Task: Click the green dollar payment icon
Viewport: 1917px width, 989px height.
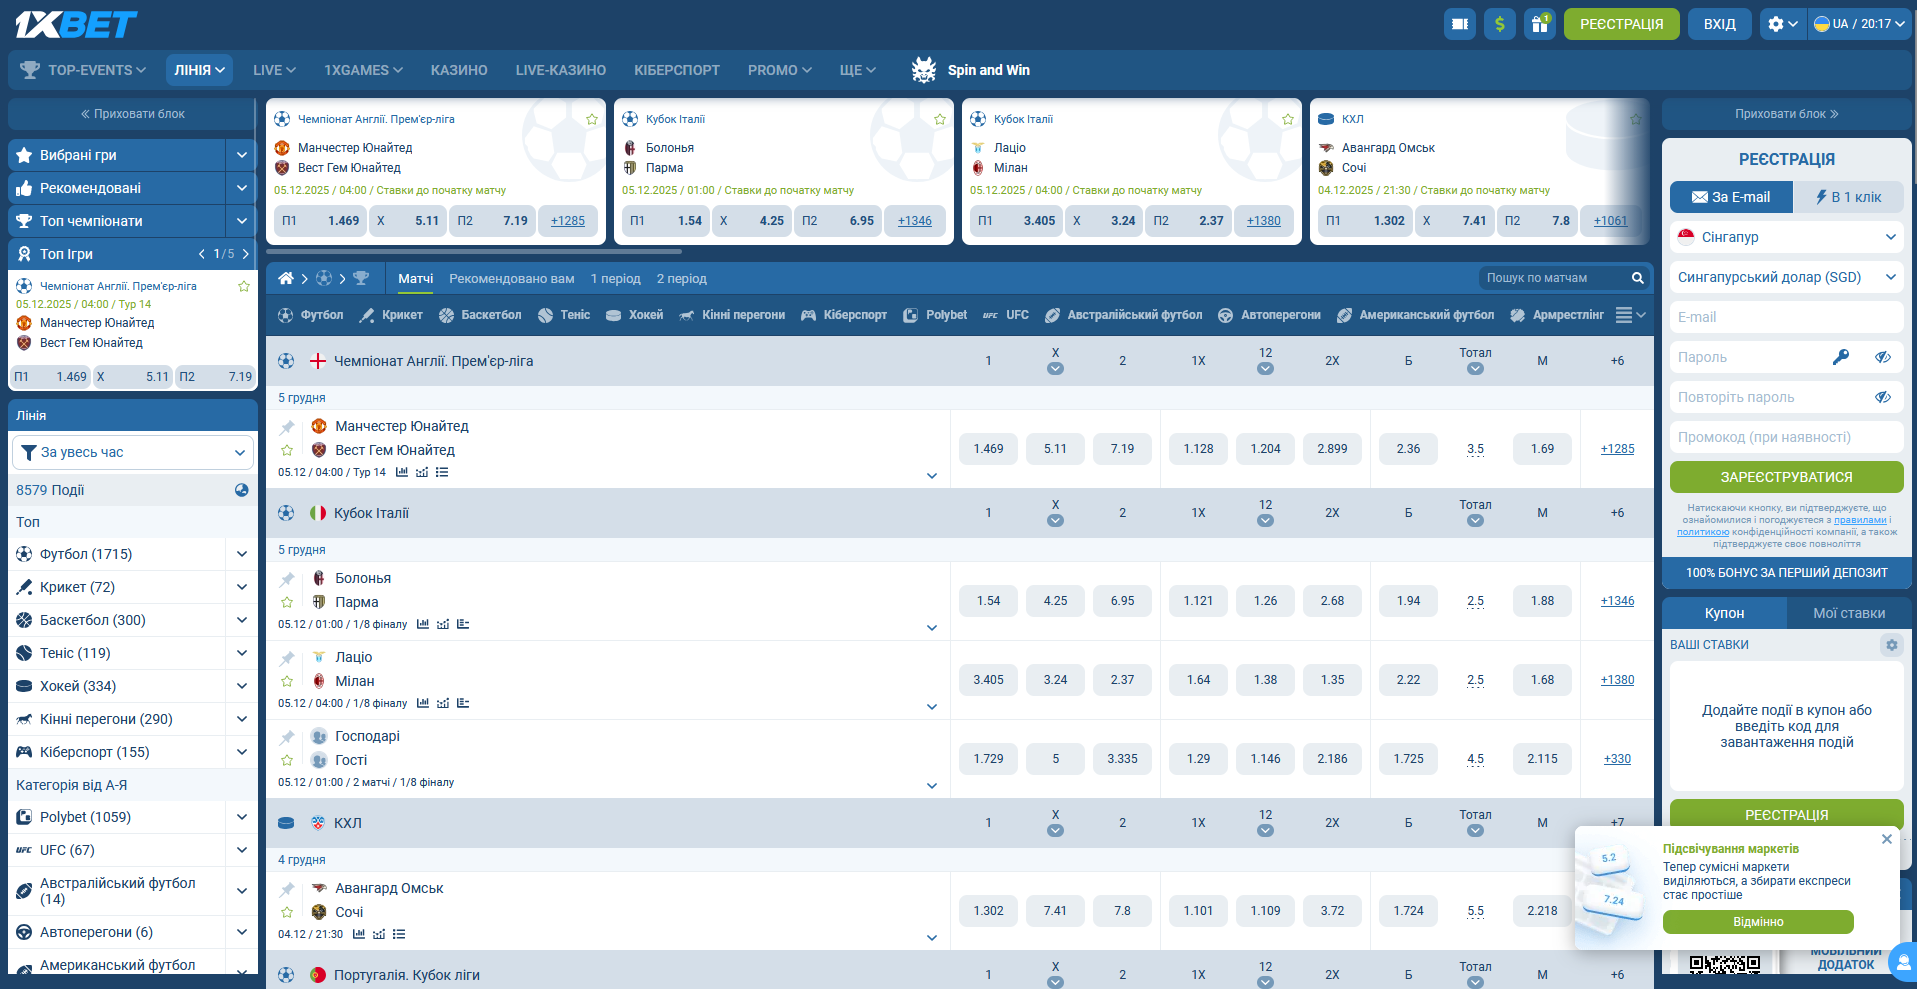Action: coord(1499,24)
